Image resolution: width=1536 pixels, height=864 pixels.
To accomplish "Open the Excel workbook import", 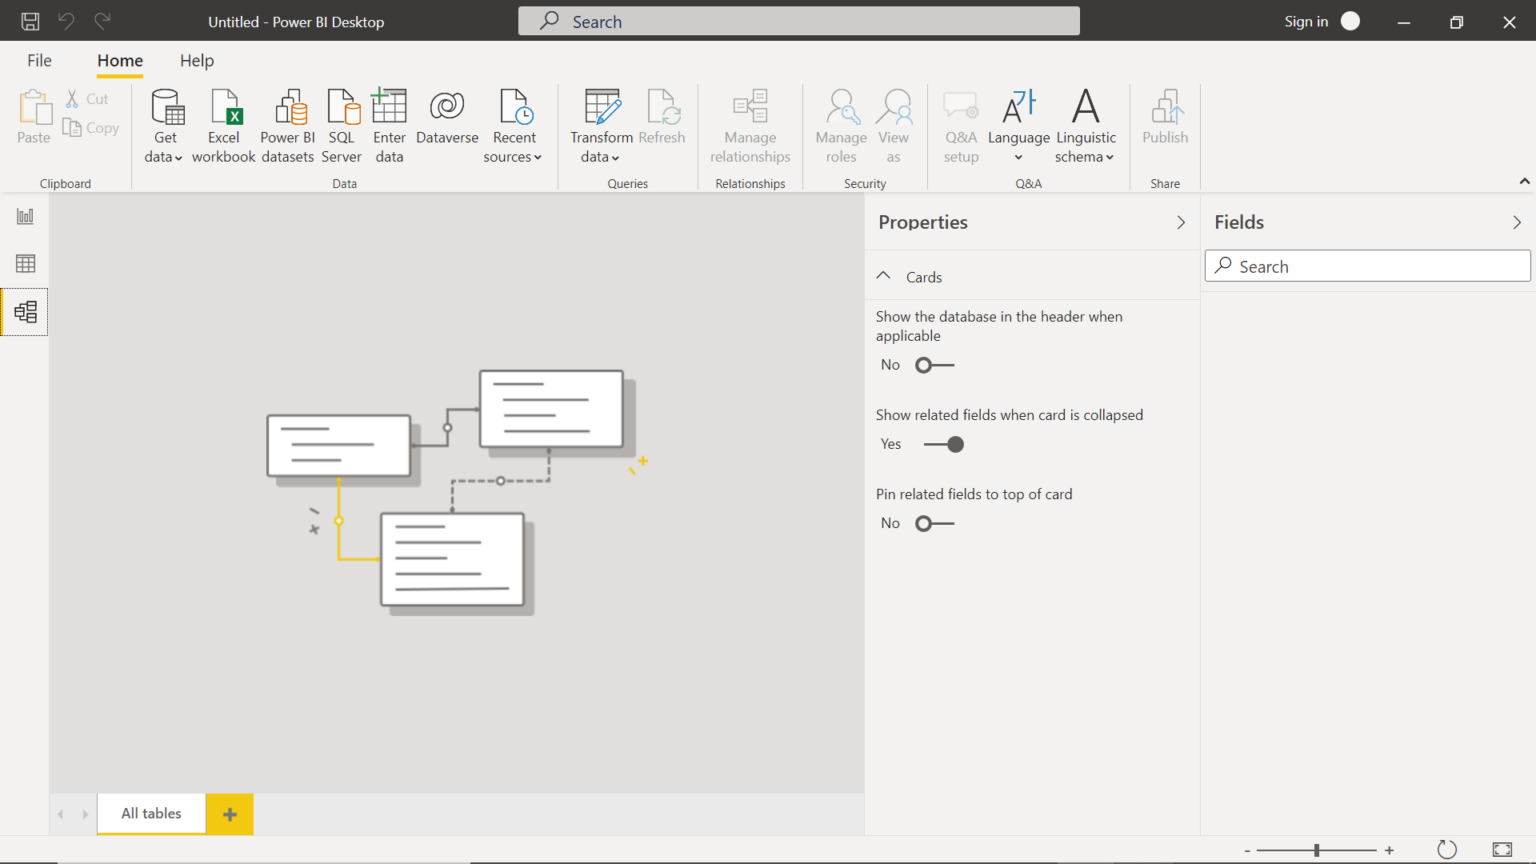I will pos(224,122).
